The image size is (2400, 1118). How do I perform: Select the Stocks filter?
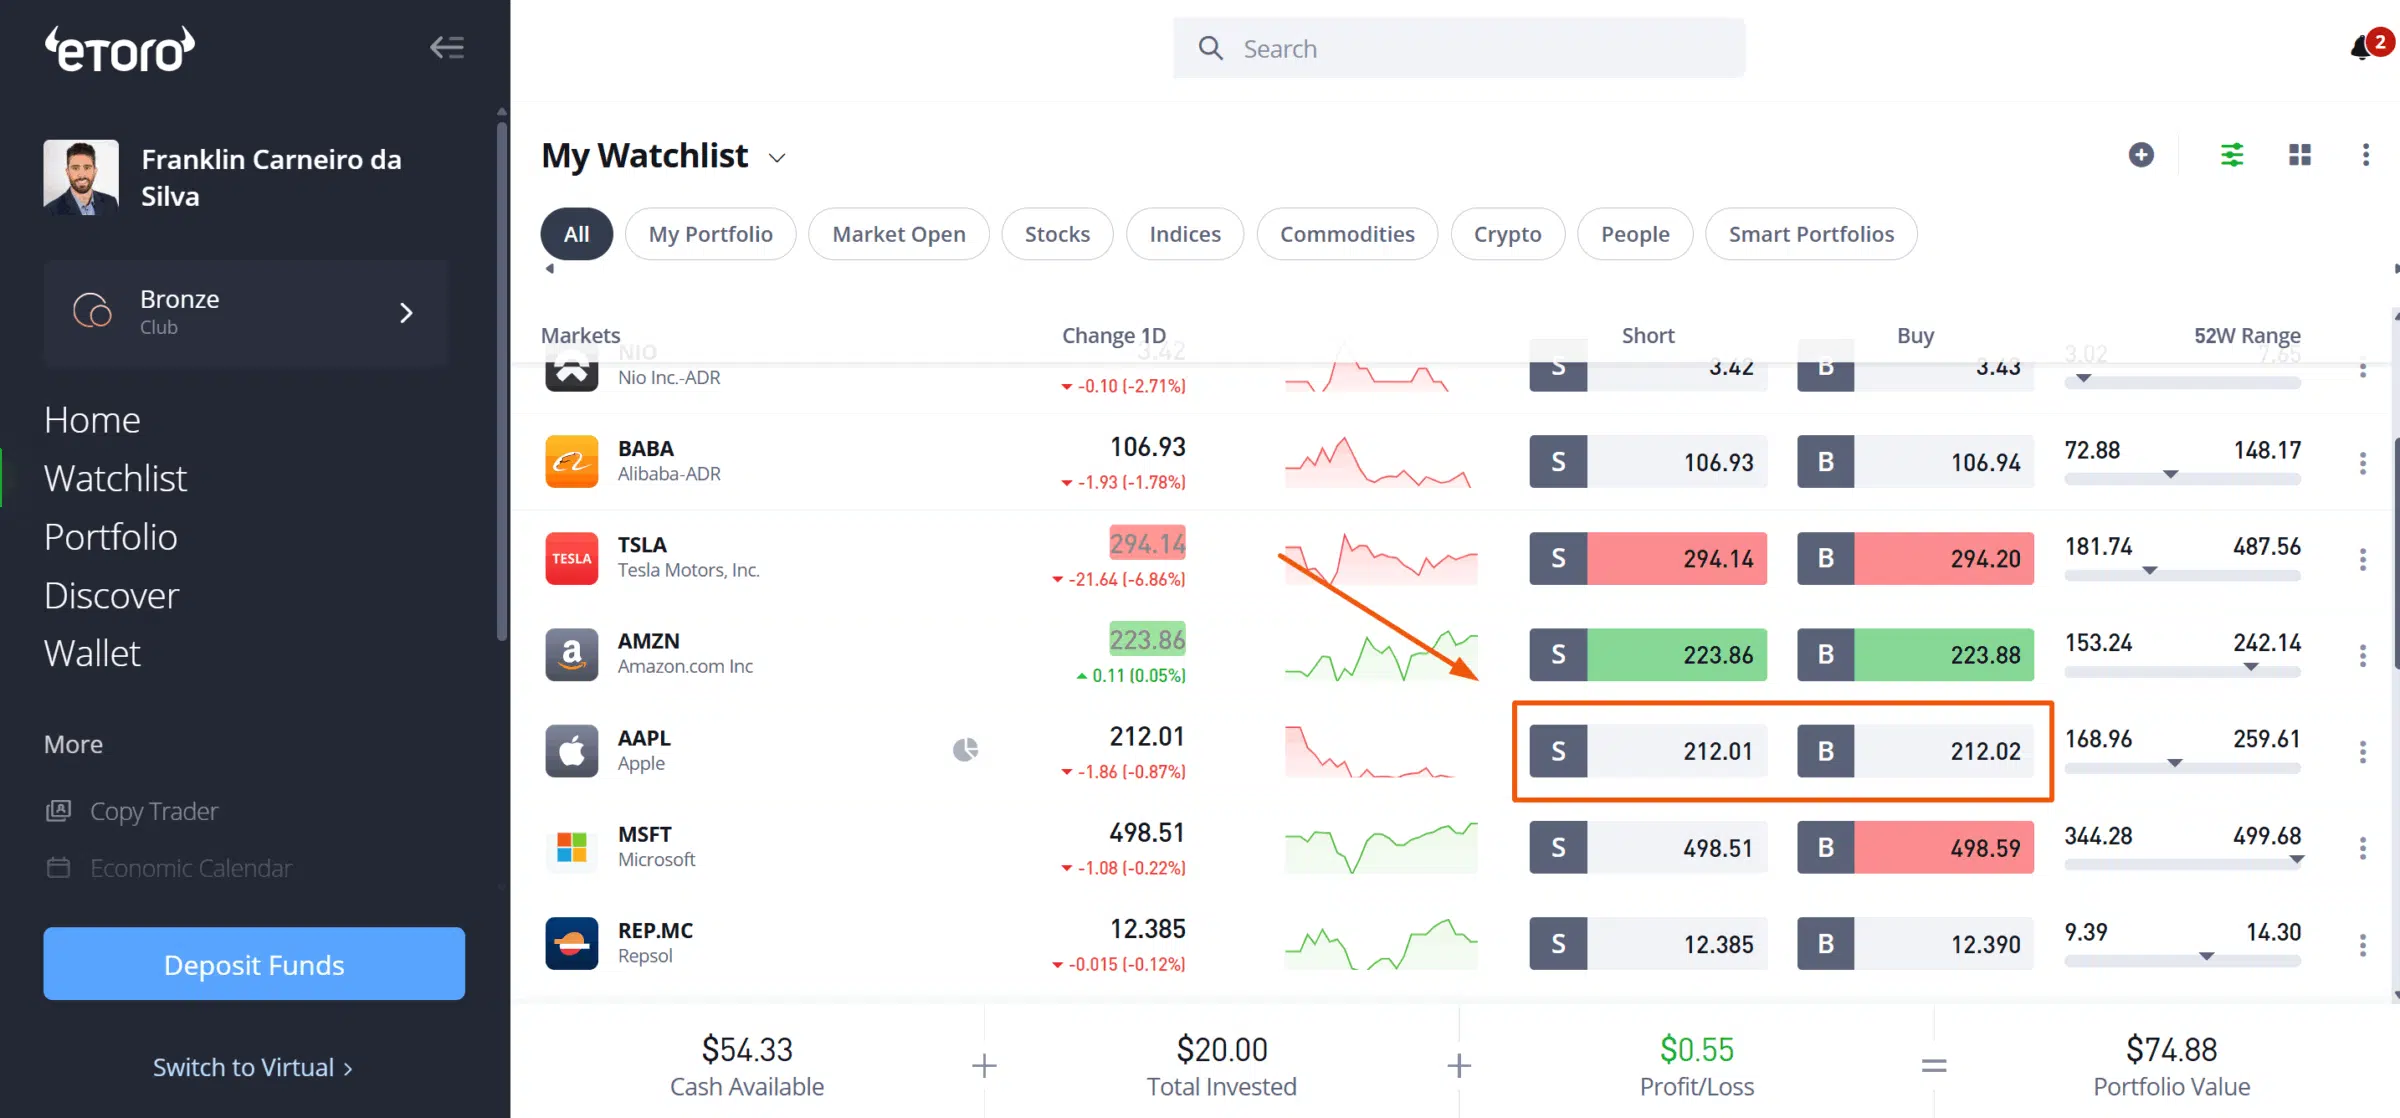coord(1057,234)
